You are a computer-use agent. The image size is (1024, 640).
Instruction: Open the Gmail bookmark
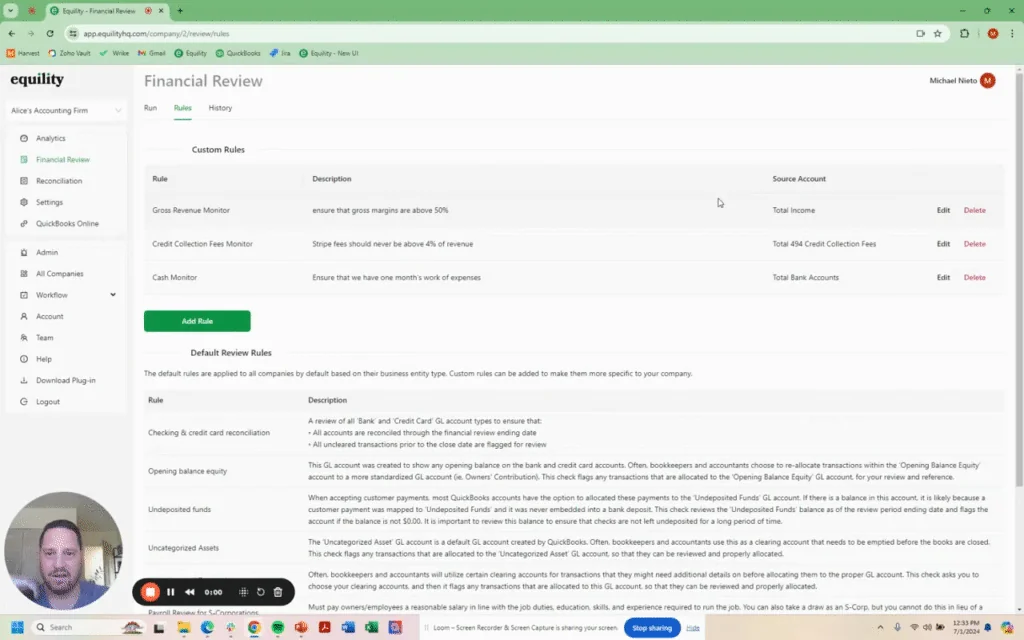tap(151, 53)
